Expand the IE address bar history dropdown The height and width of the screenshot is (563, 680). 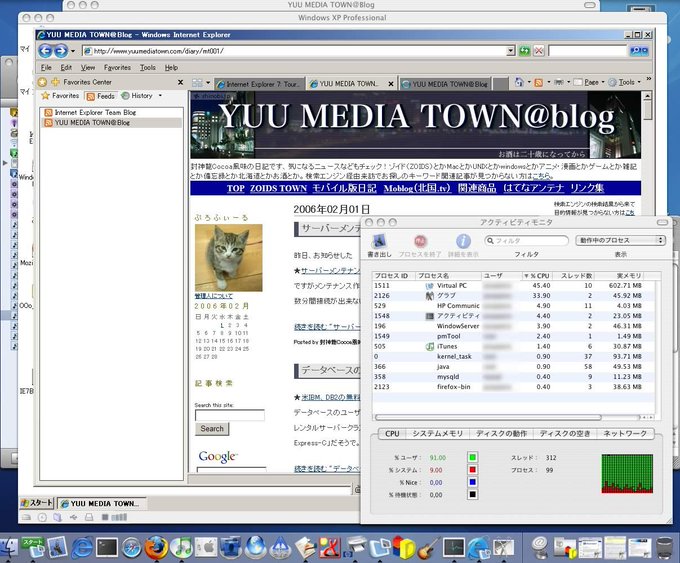tap(511, 51)
